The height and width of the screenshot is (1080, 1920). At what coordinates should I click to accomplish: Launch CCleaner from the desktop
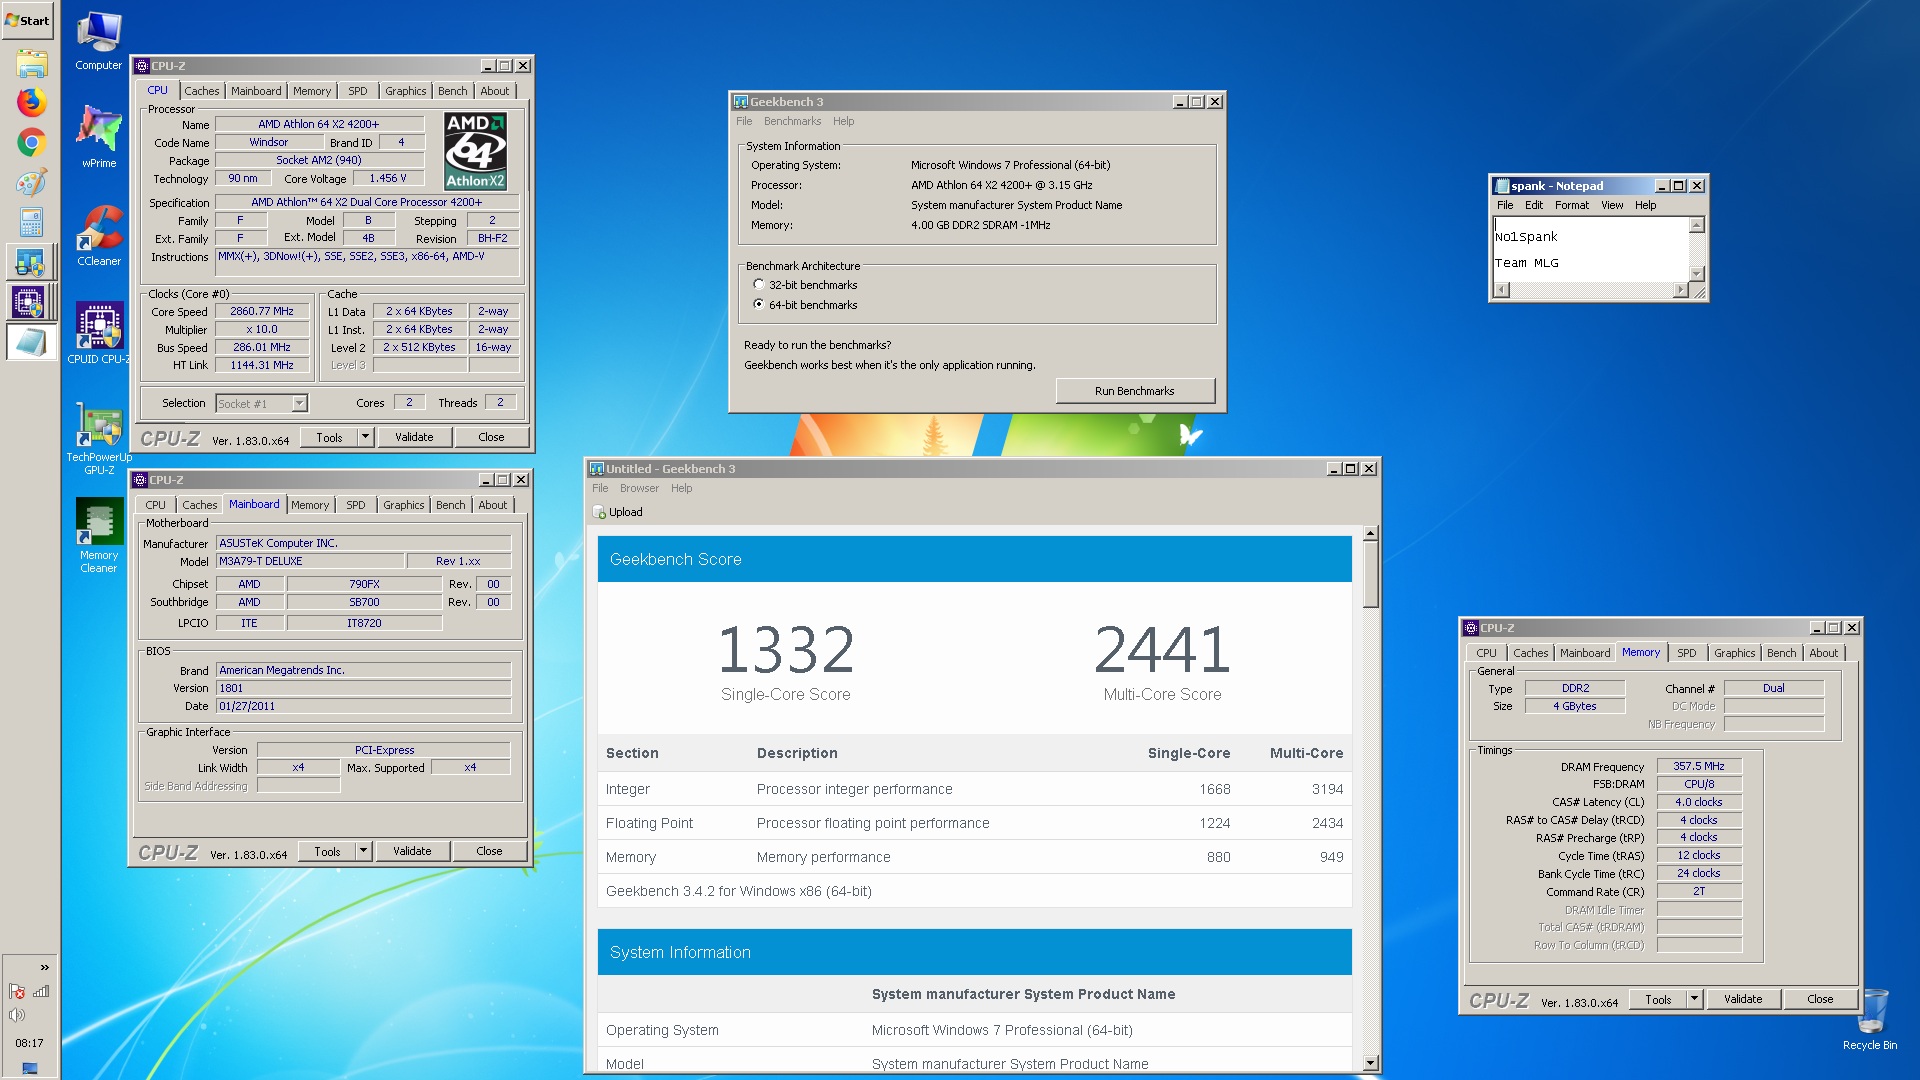99,235
